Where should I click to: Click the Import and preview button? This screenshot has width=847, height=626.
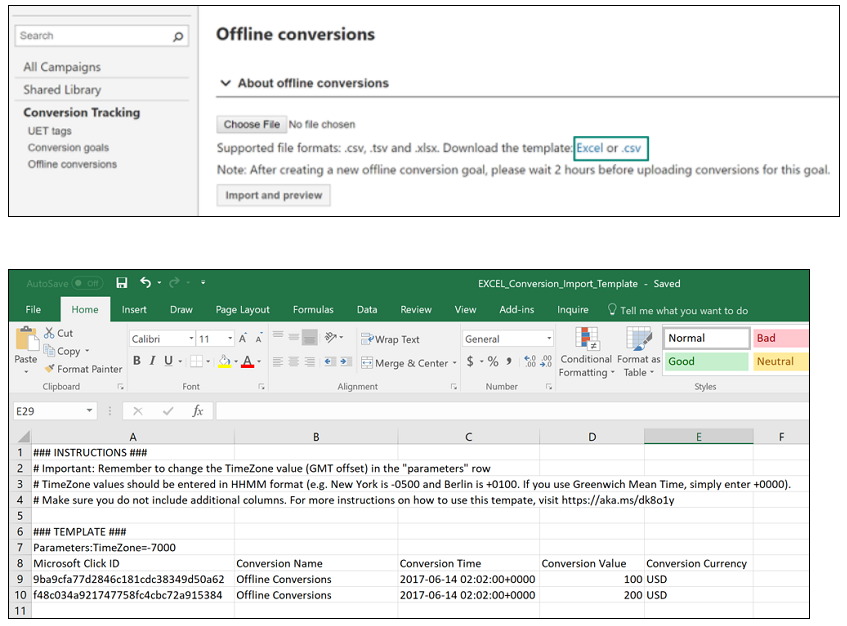tap(273, 195)
